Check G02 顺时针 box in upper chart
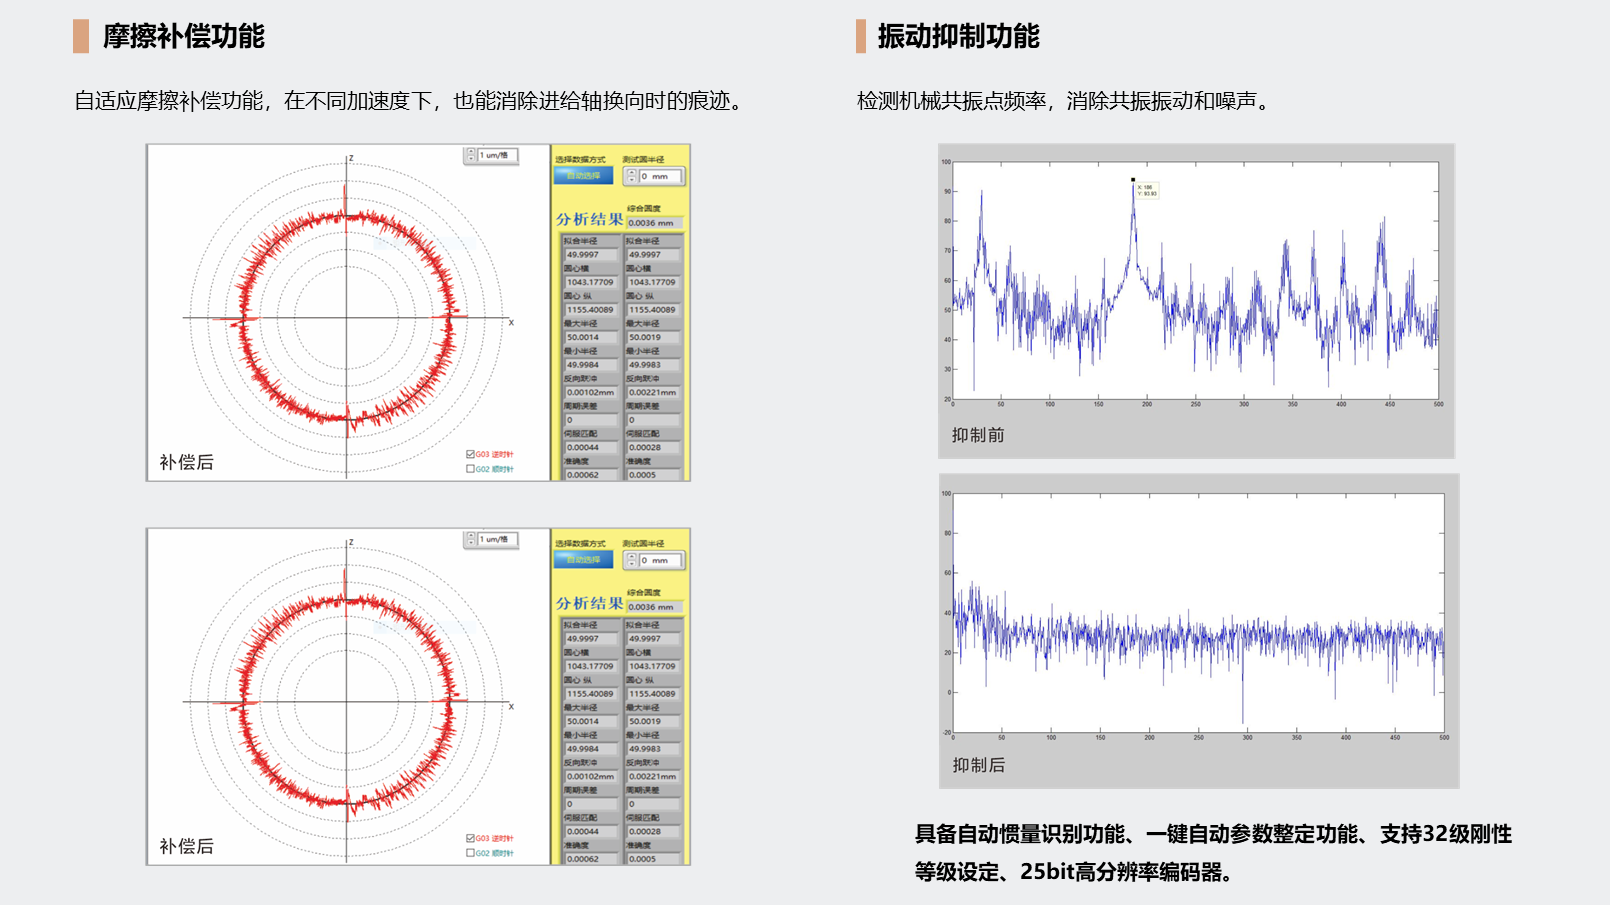The image size is (1610, 905). click(x=470, y=468)
